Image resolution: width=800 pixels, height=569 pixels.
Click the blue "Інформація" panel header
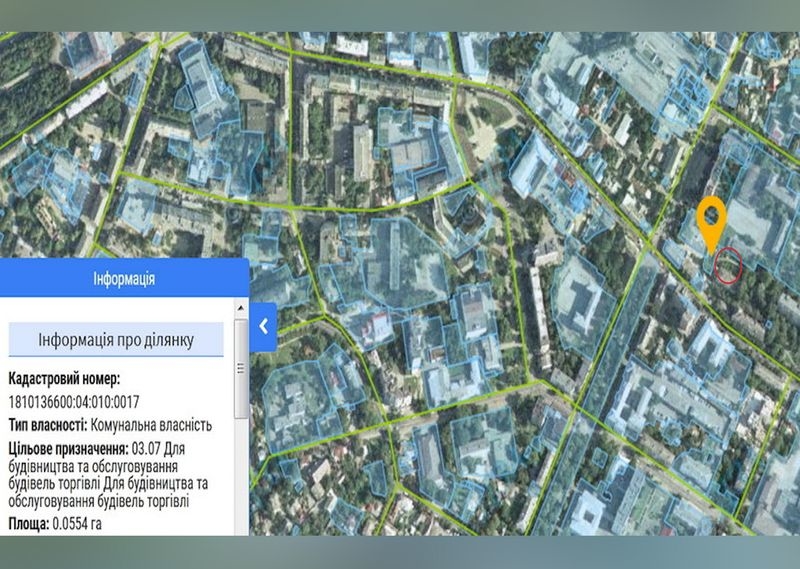pos(124,278)
